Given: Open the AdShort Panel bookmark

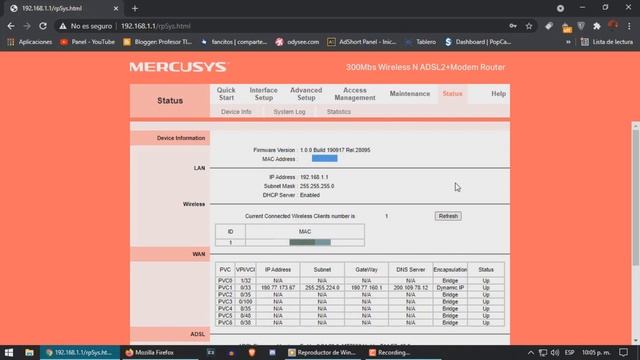Looking at the screenshot, I should 362,42.
